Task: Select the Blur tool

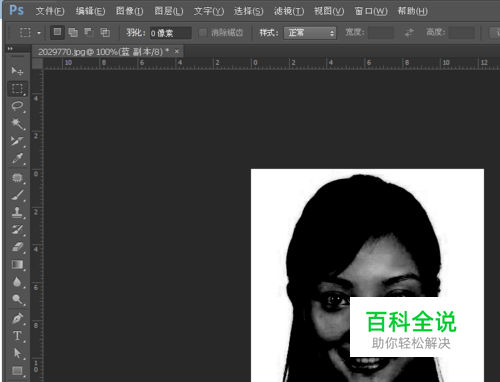Action: coord(17,282)
